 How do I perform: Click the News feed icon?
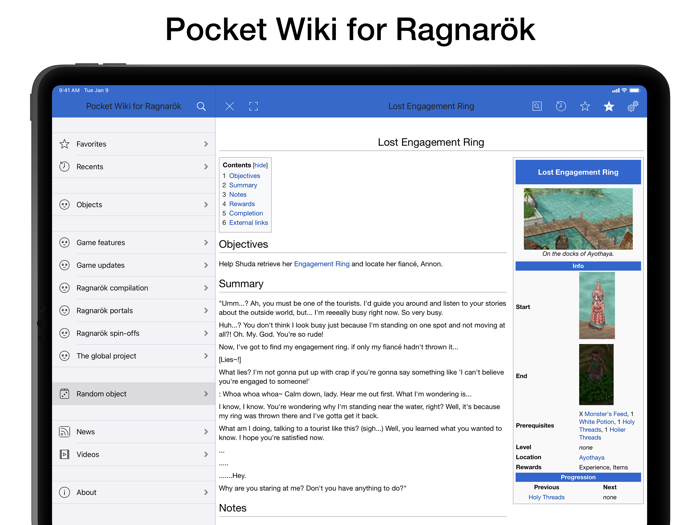point(65,432)
